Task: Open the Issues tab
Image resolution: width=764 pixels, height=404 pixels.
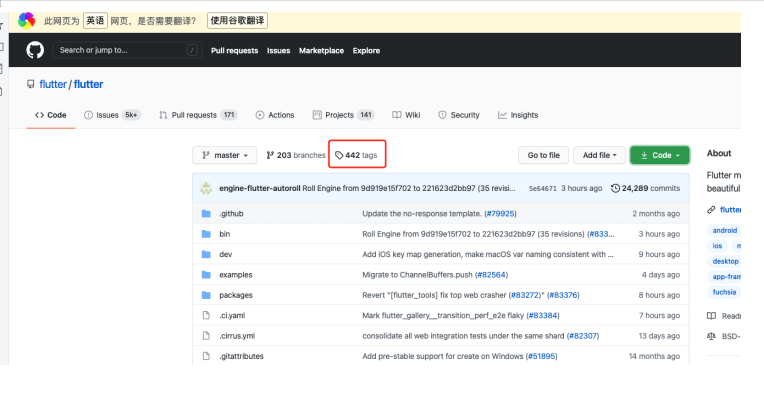Action: coord(112,115)
